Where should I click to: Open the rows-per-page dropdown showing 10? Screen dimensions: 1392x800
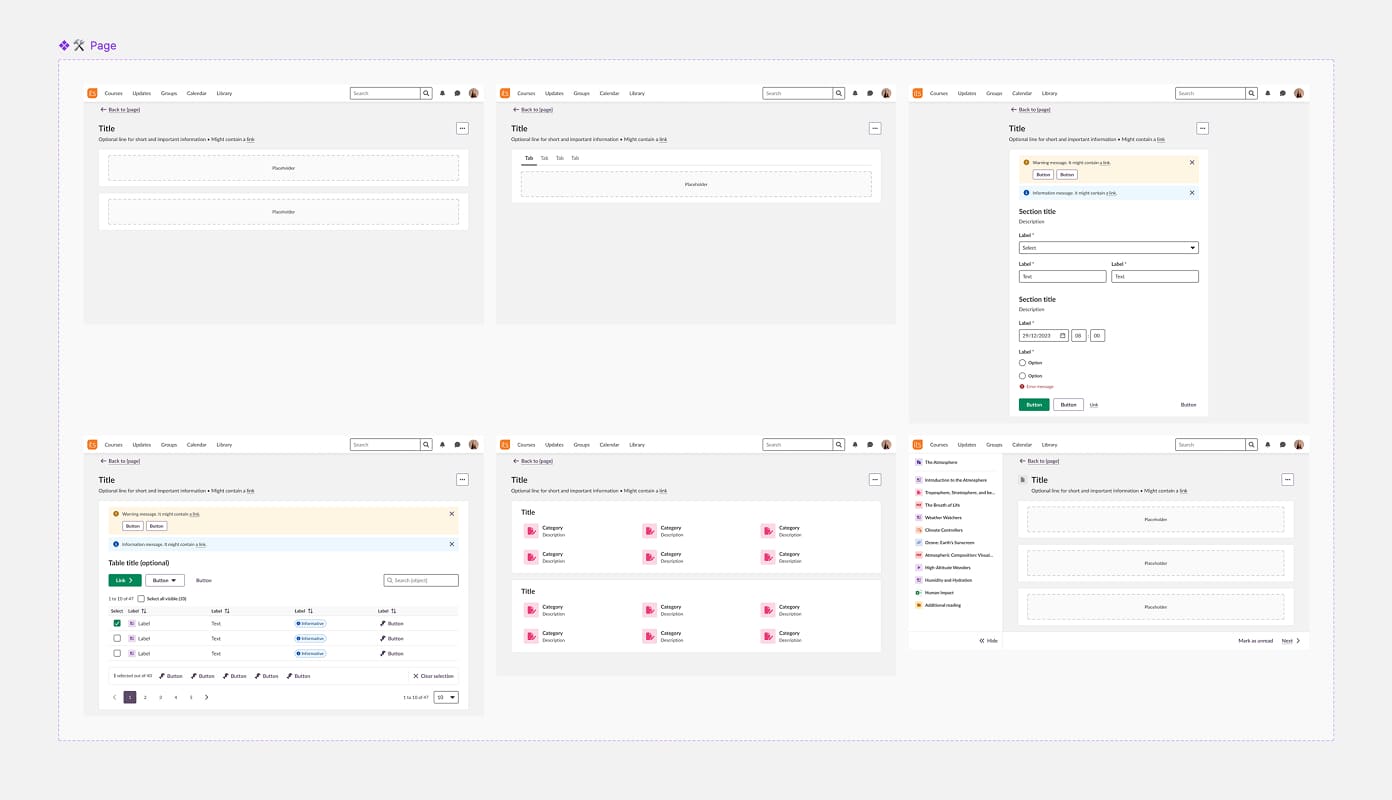(x=446, y=697)
